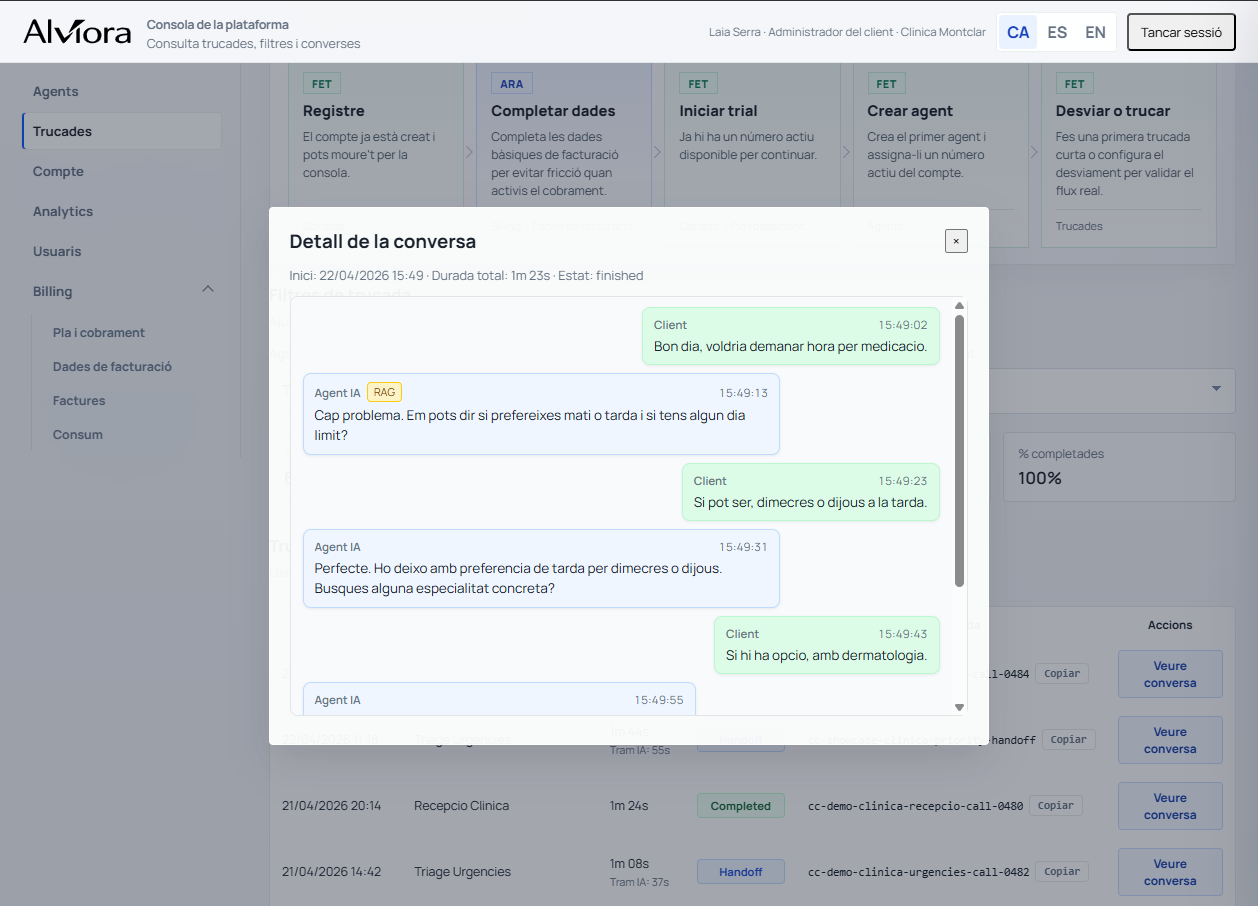This screenshot has width=1258, height=906.
Task: Click the Alvora logo
Action: coord(77,32)
